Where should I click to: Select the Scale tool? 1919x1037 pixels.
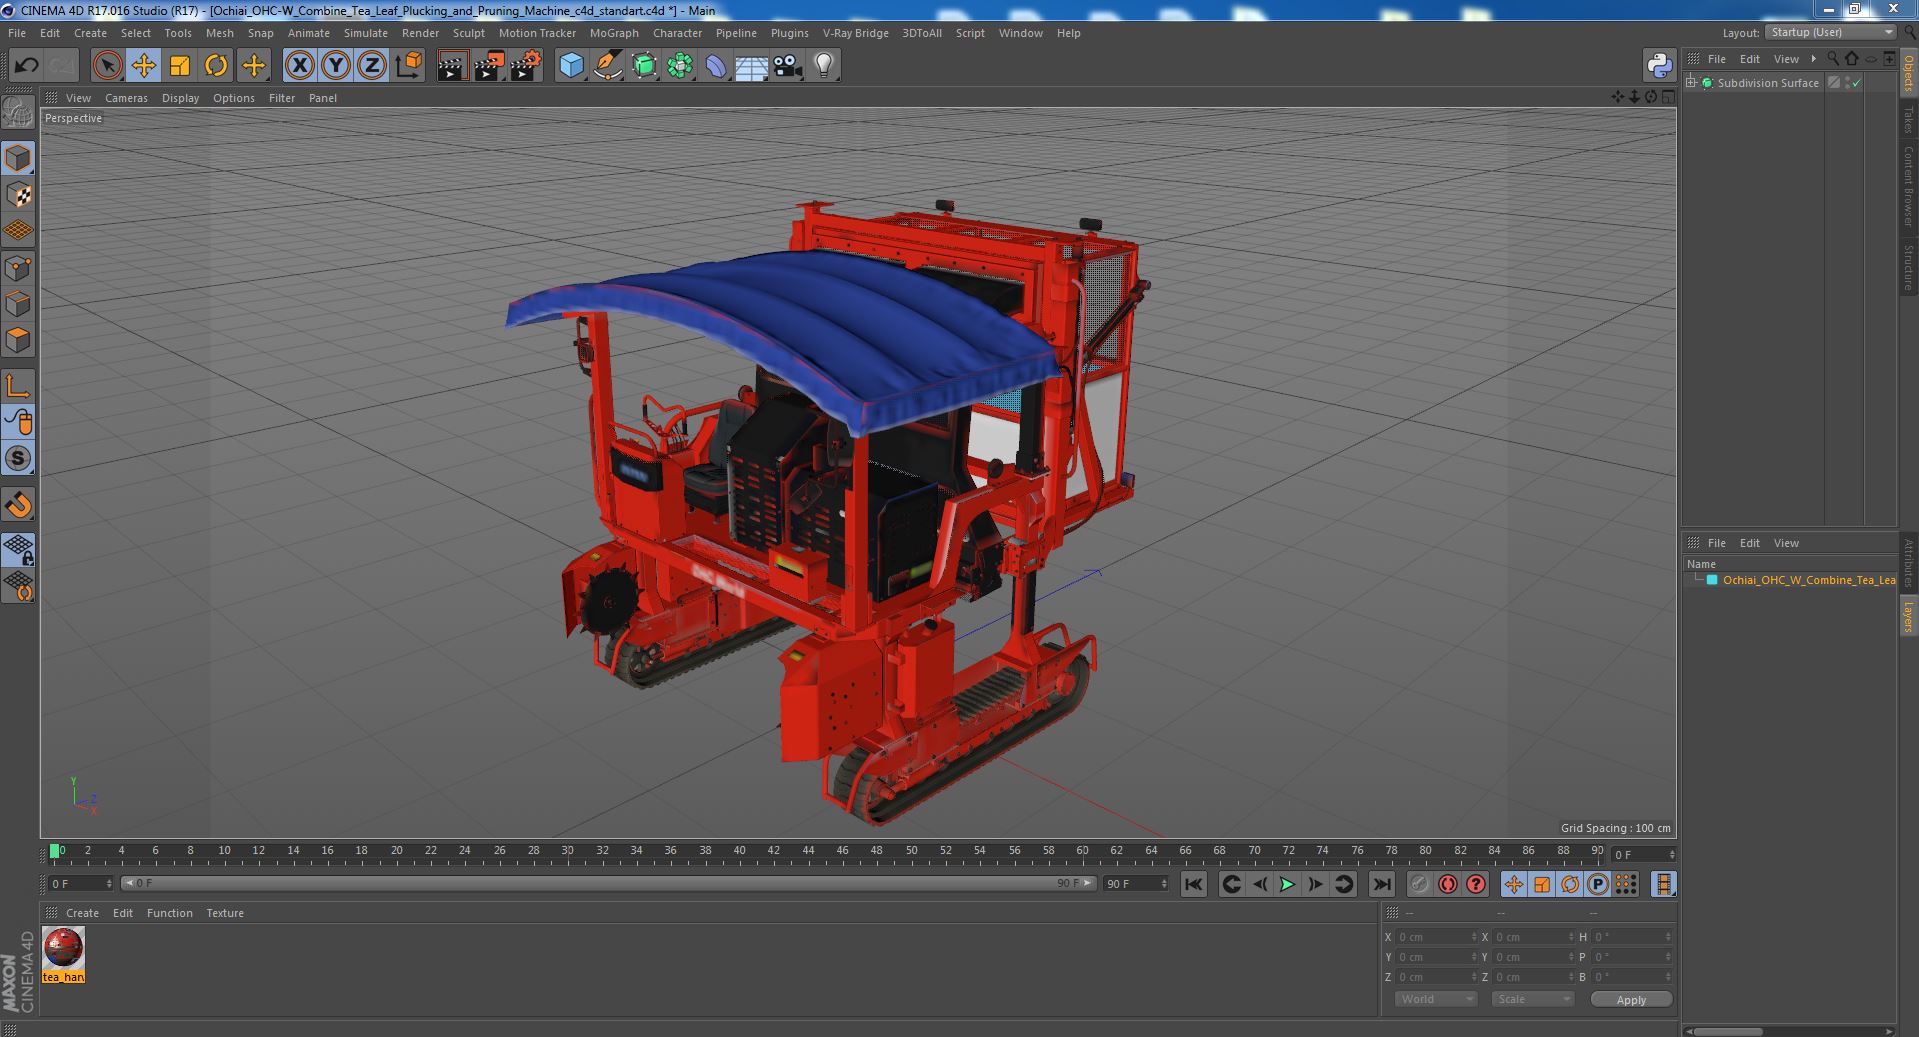(x=180, y=66)
